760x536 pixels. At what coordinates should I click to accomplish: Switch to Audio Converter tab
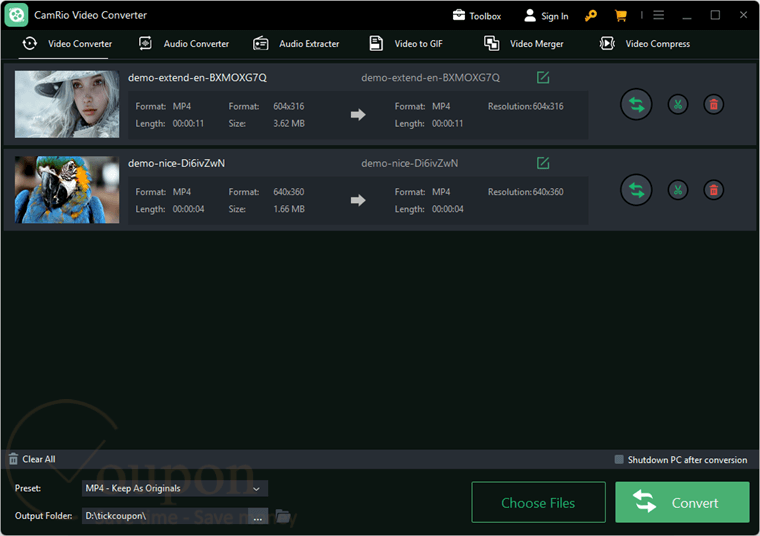pyautogui.click(x=184, y=44)
